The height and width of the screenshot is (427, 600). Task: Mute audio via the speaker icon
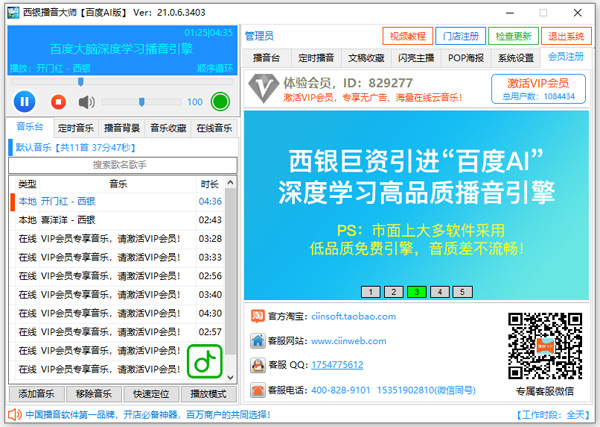[86, 102]
